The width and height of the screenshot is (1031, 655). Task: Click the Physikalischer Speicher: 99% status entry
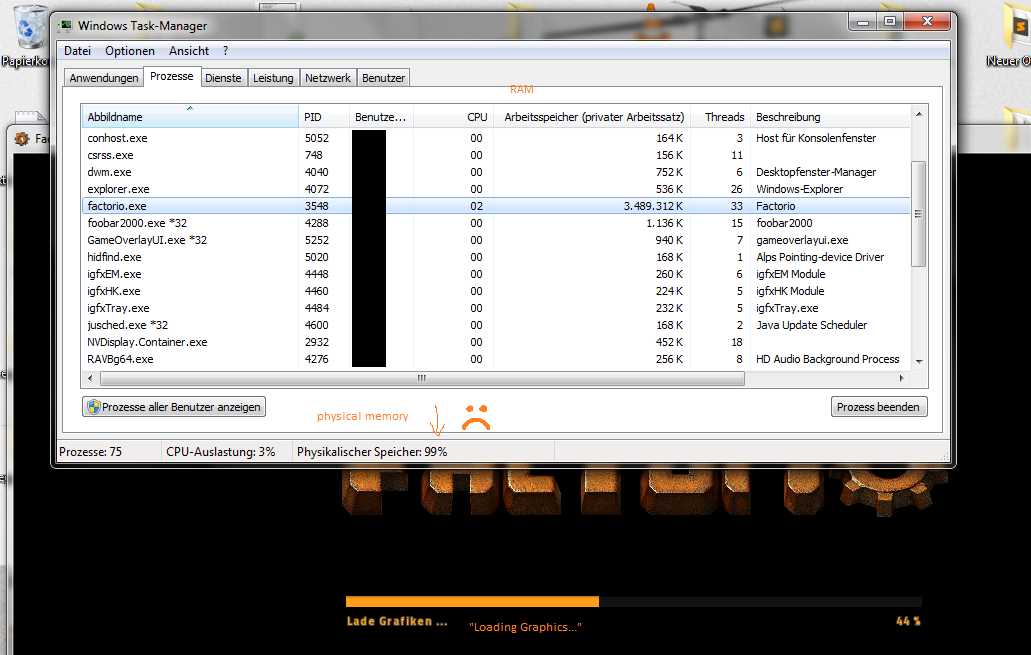tap(372, 452)
